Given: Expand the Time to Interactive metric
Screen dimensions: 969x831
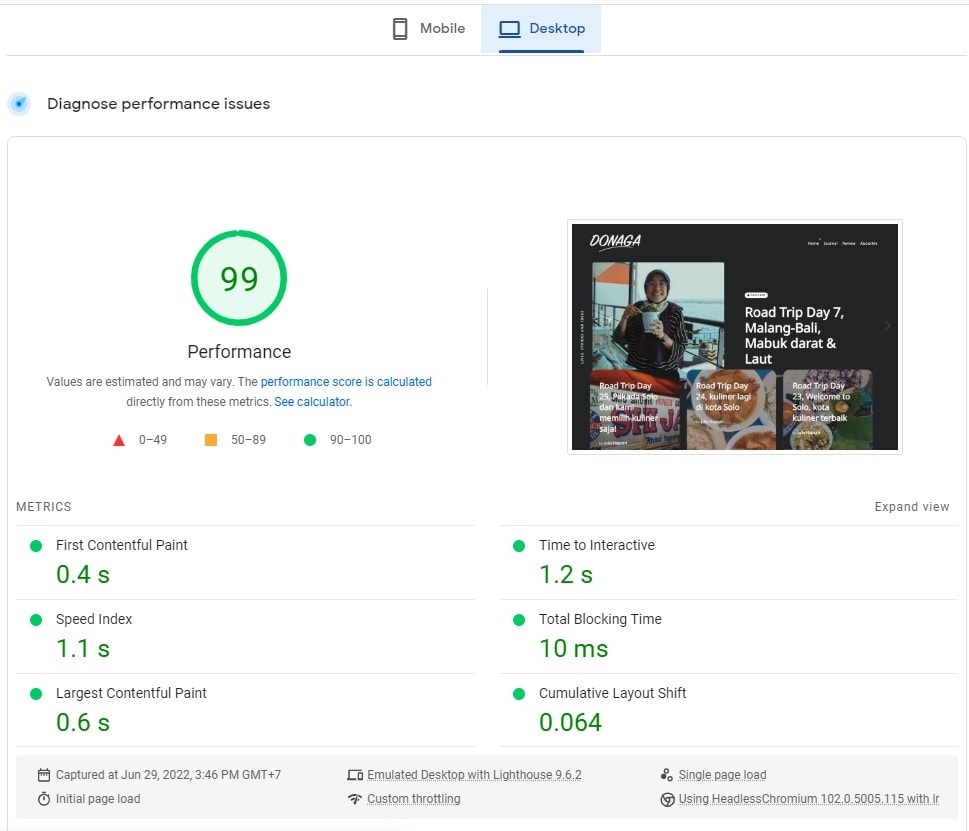Looking at the screenshot, I should tap(596, 546).
